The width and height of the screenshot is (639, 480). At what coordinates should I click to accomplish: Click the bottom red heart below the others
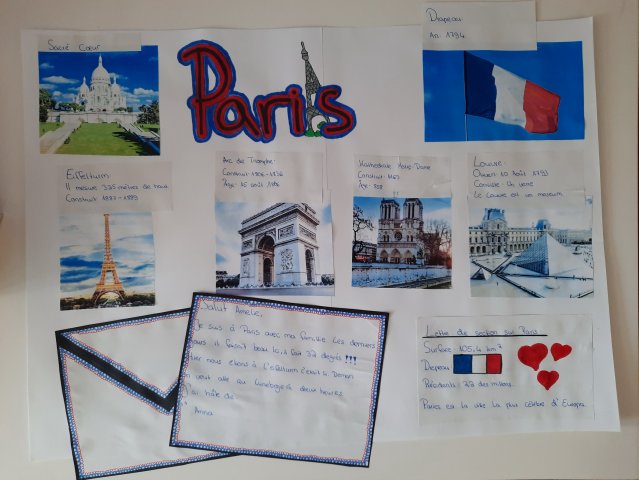click(x=547, y=379)
